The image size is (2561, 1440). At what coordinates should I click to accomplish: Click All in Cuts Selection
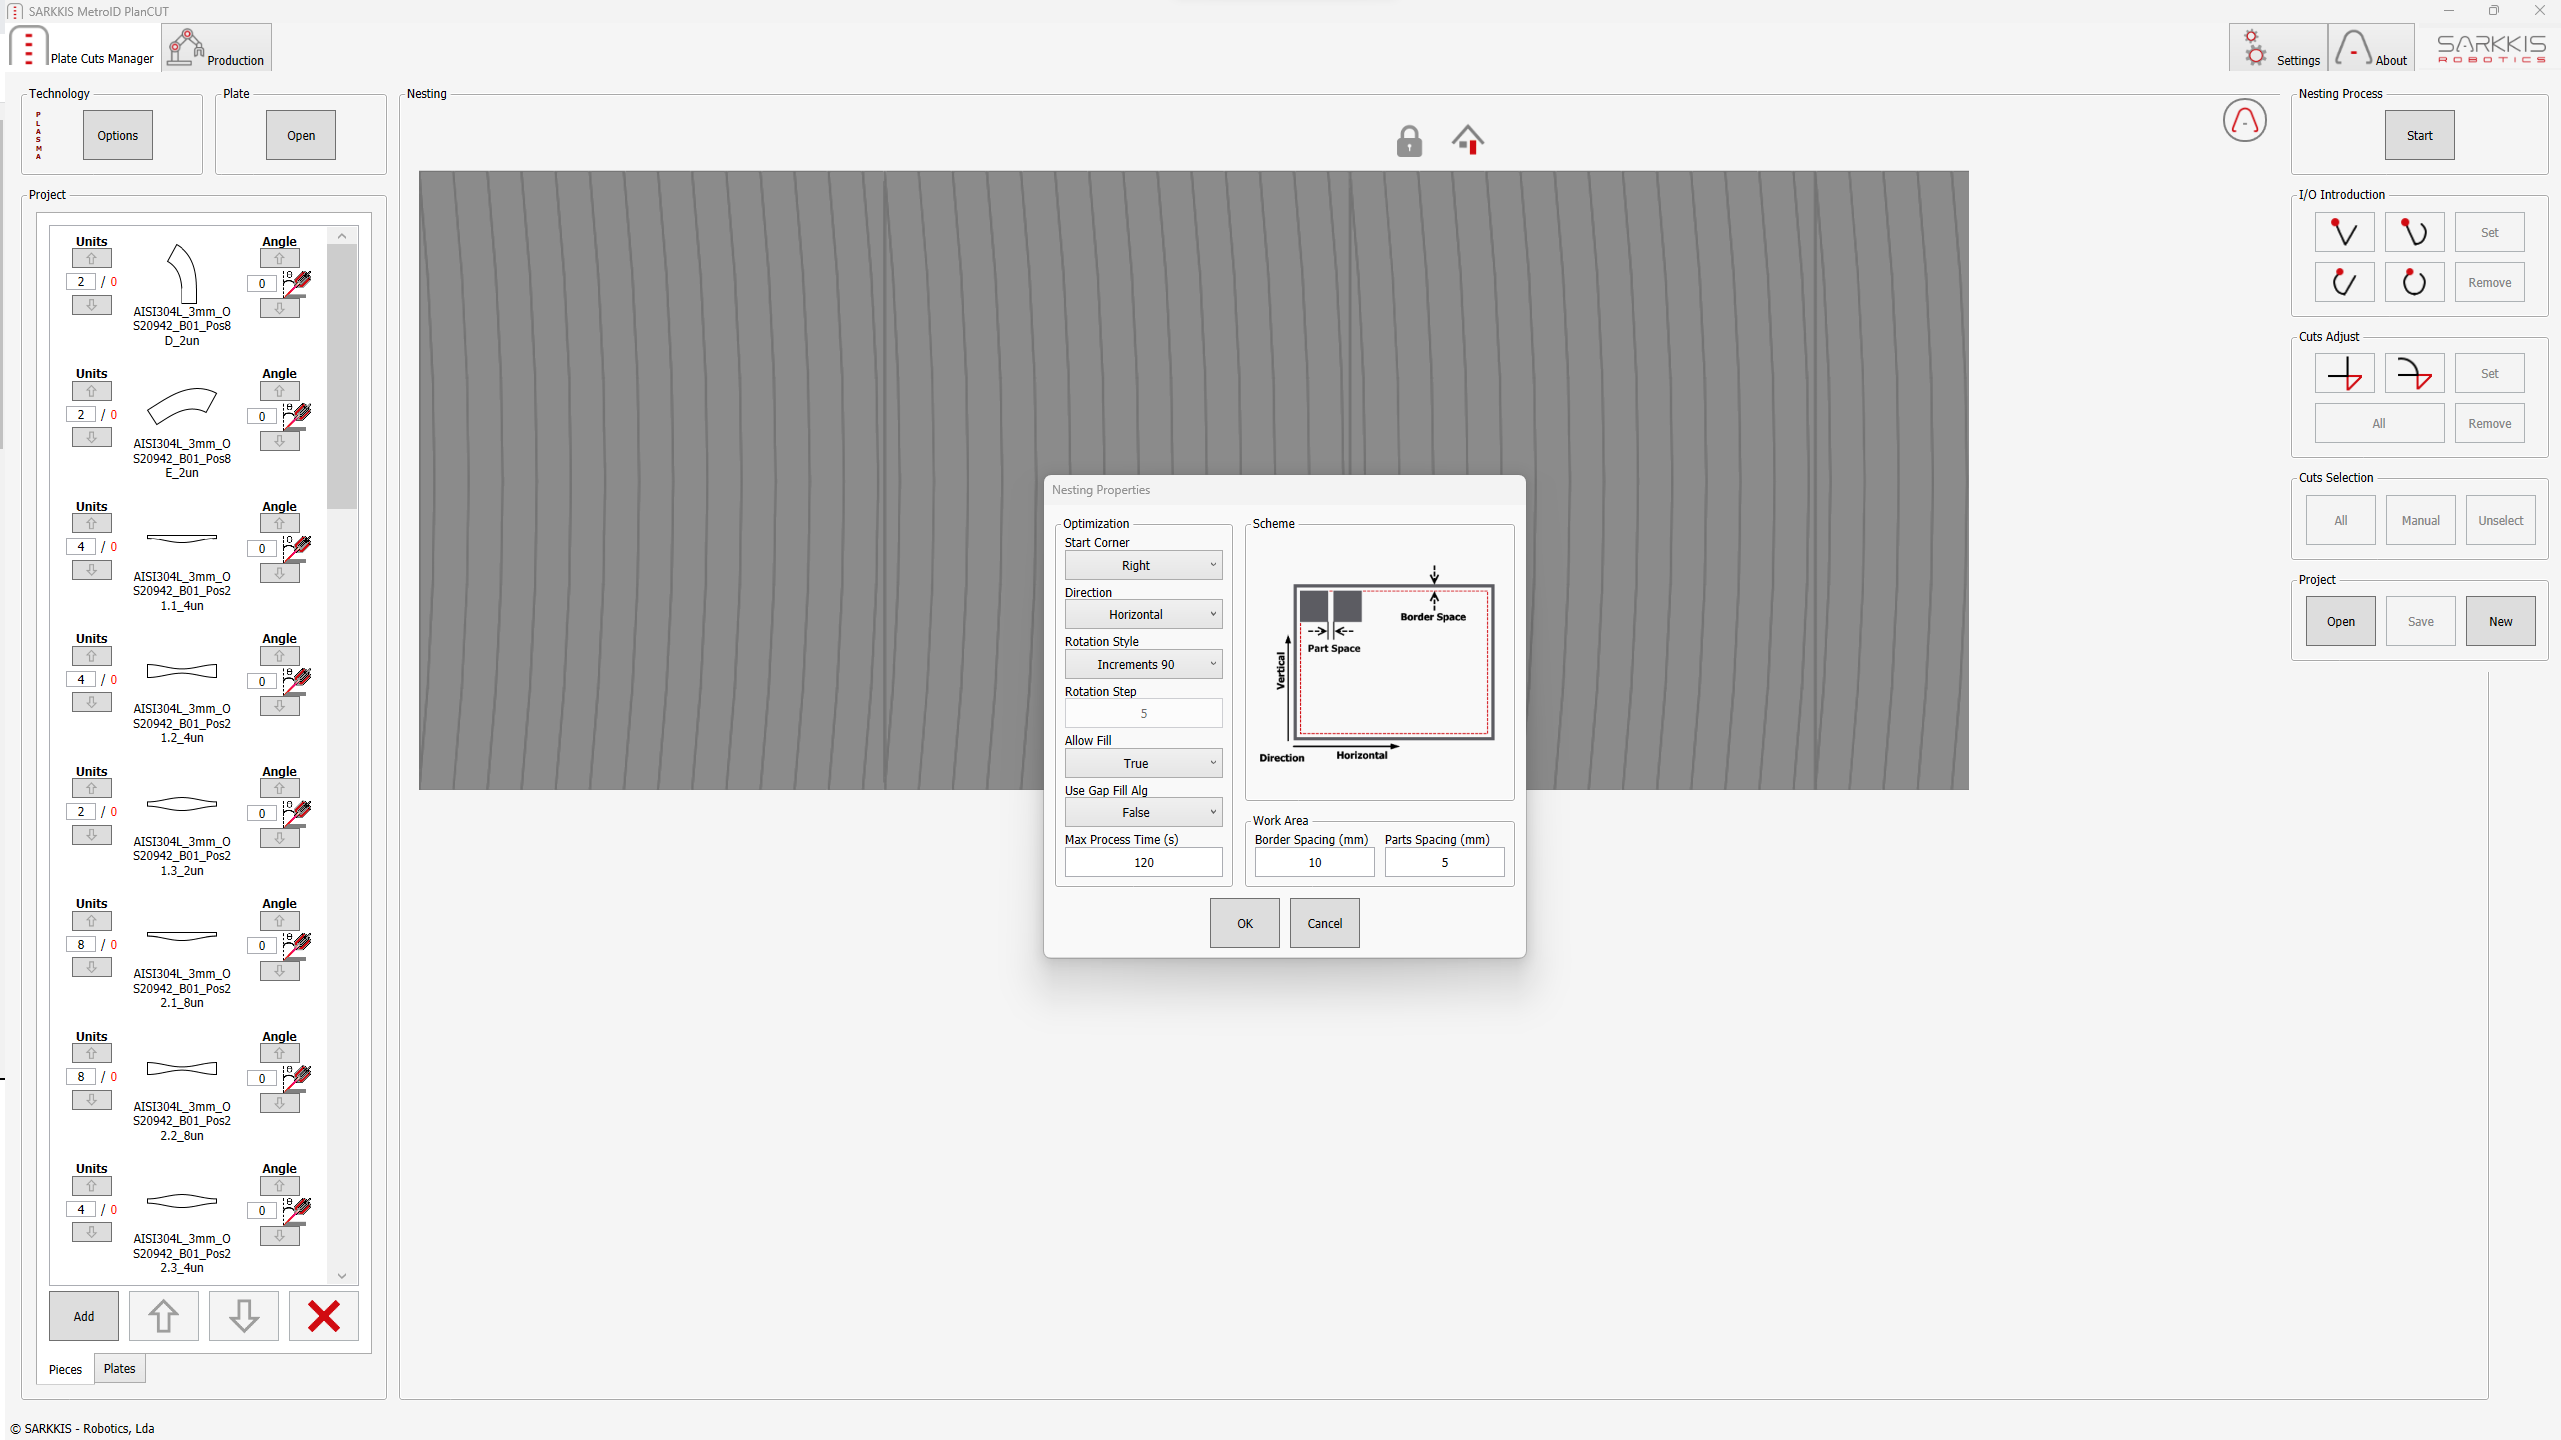pos(2340,520)
